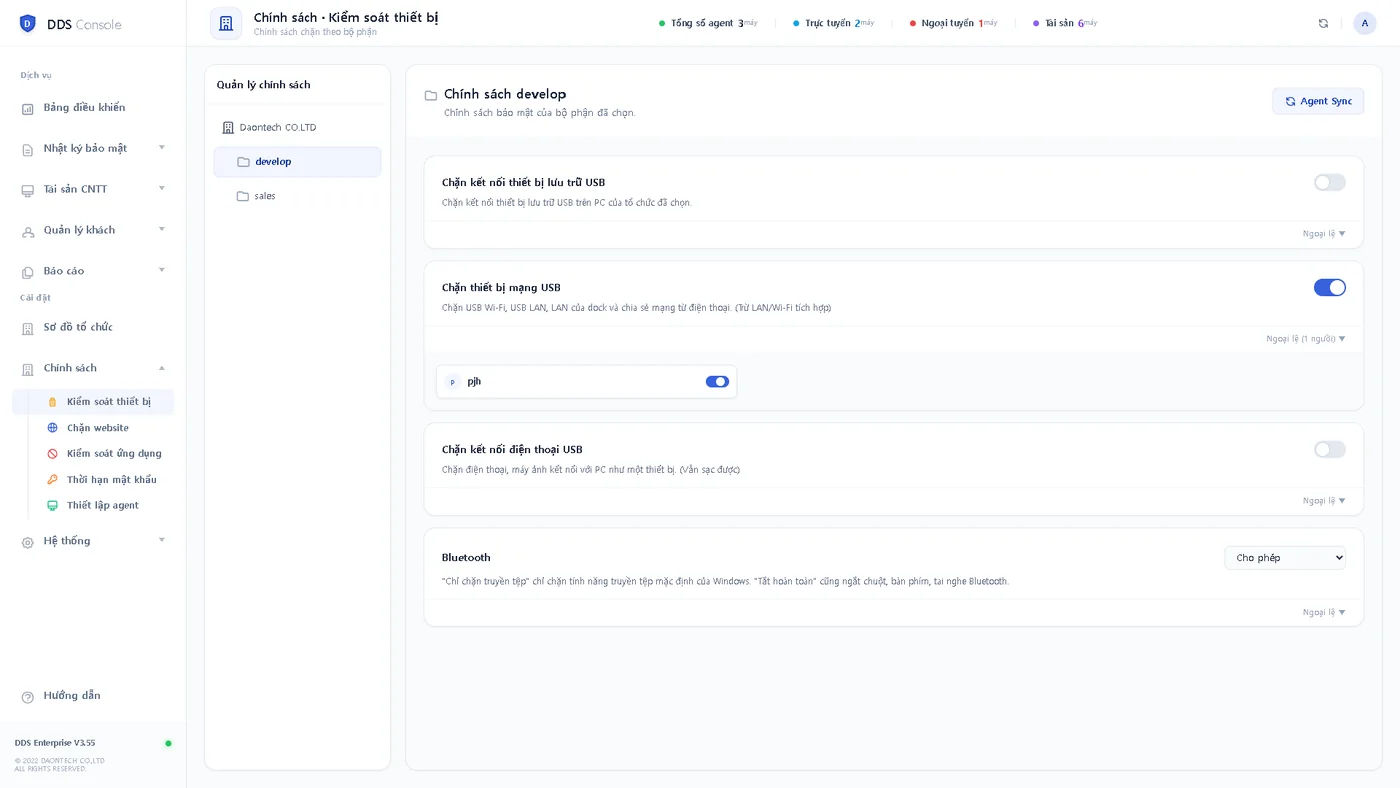Collapse Ngoại lệ (1 người) exceptions list
This screenshot has height=788, width=1400.
pos(1306,339)
